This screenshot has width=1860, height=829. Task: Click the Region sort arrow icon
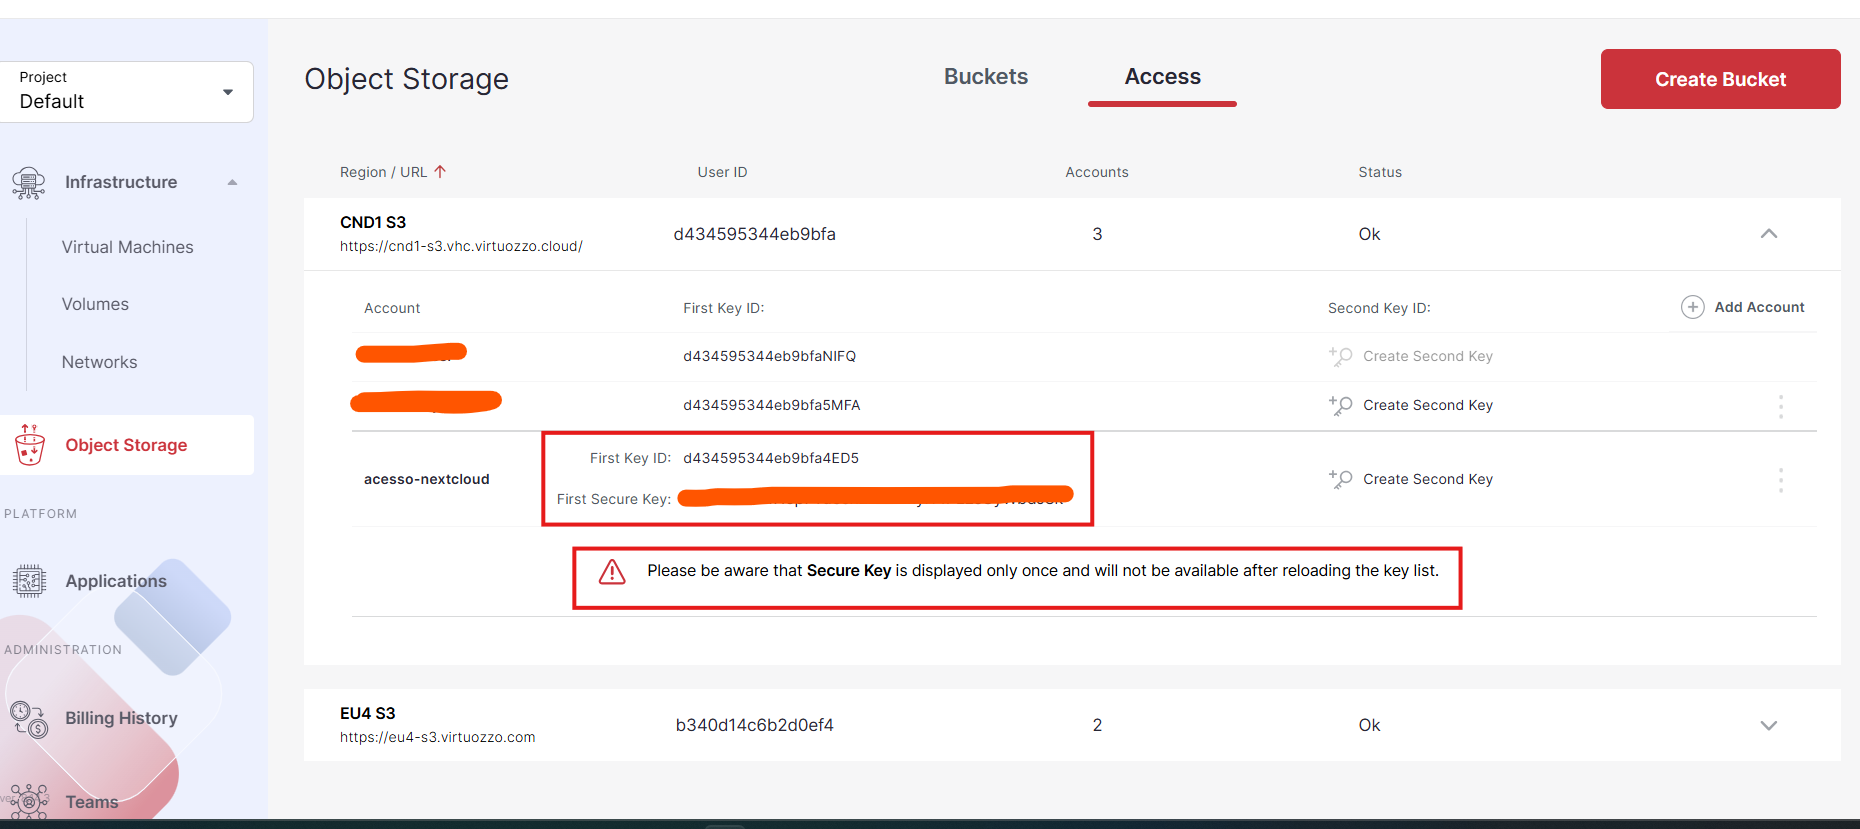tap(440, 172)
